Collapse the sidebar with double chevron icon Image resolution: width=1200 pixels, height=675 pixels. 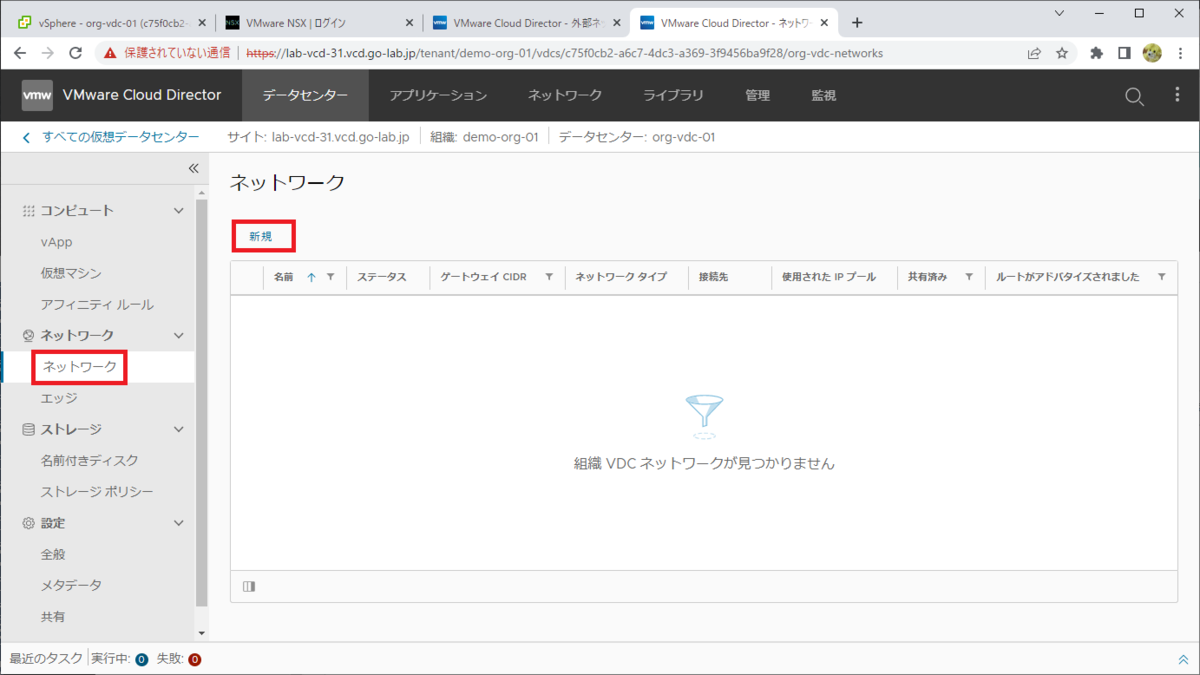coord(194,168)
